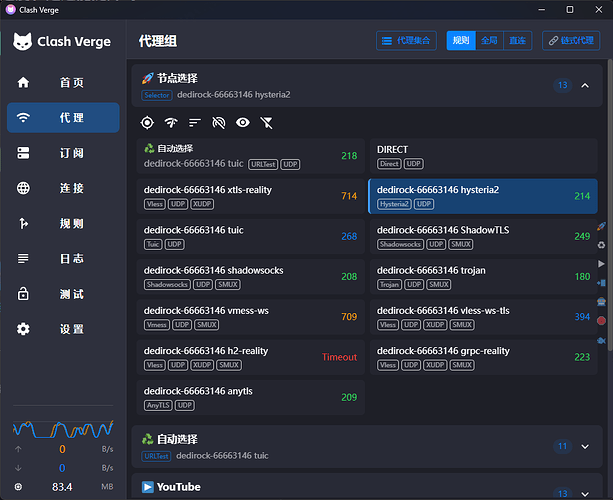Click the memory usage icon near 83.4
Viewport: 613px width, 500px height.
[18, 487]
